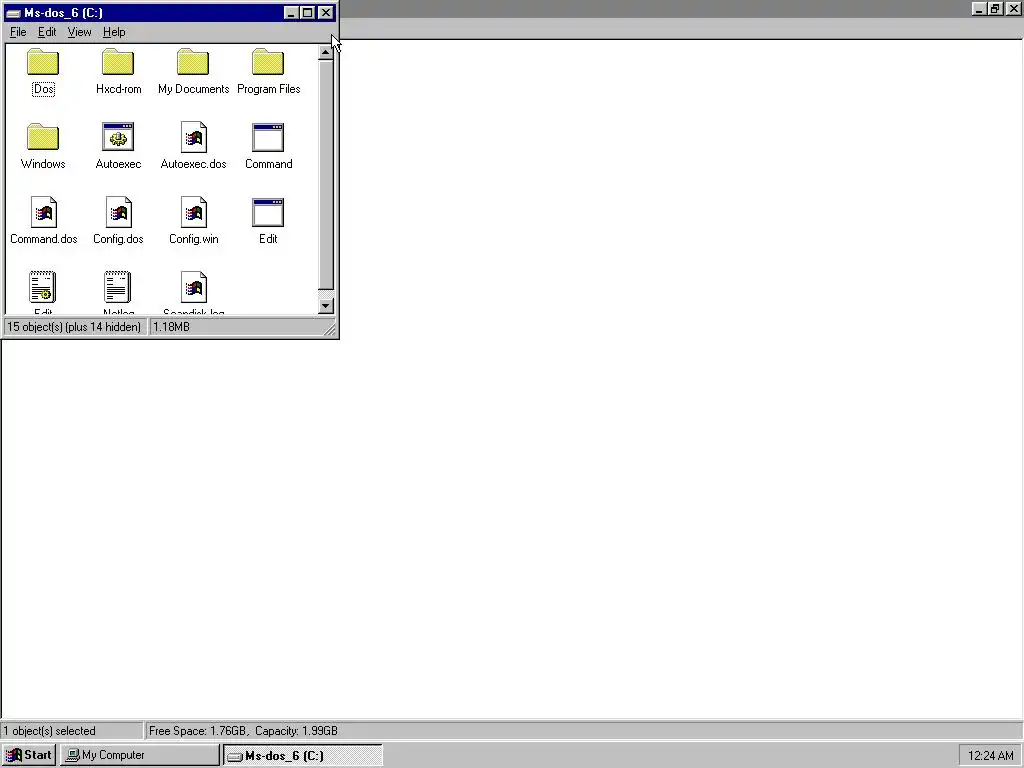Minimize the background My Computer window
Screen dimensions: 1024x768
(978, 8)
